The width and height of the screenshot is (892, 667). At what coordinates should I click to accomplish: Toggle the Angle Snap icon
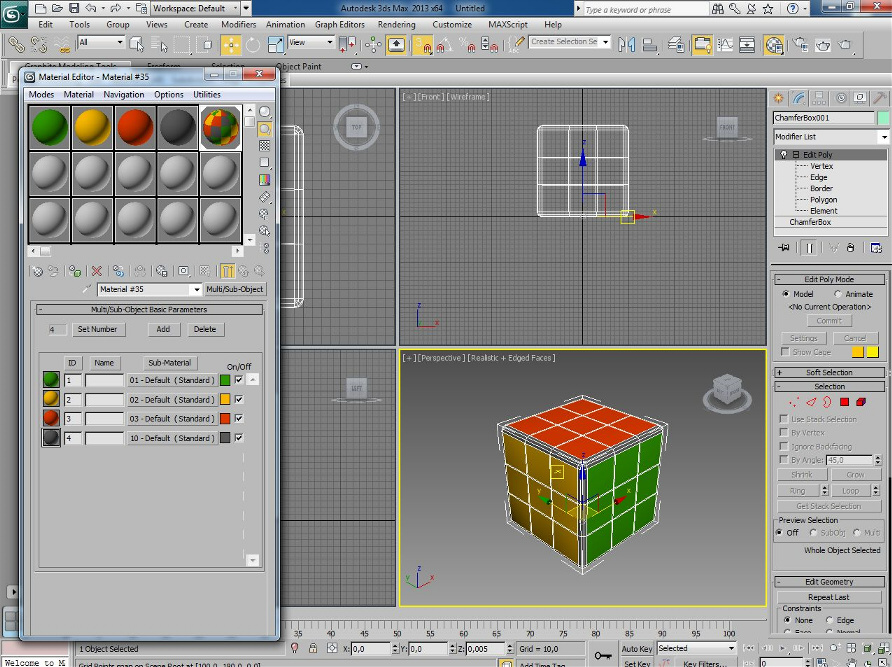coord(444,44)
